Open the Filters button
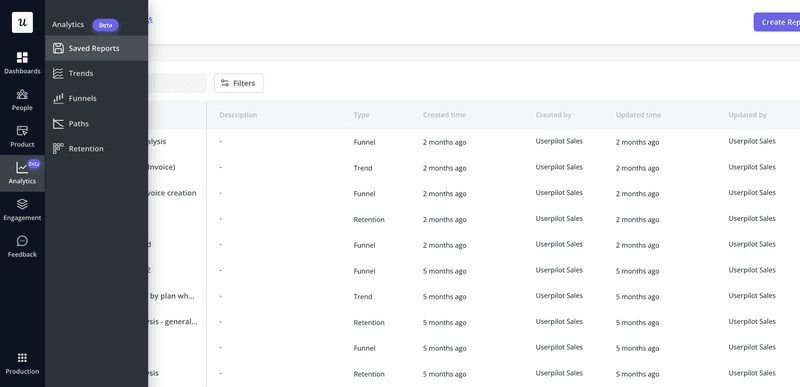This screenshot has height=387, width=800. (x=239, y=83)
